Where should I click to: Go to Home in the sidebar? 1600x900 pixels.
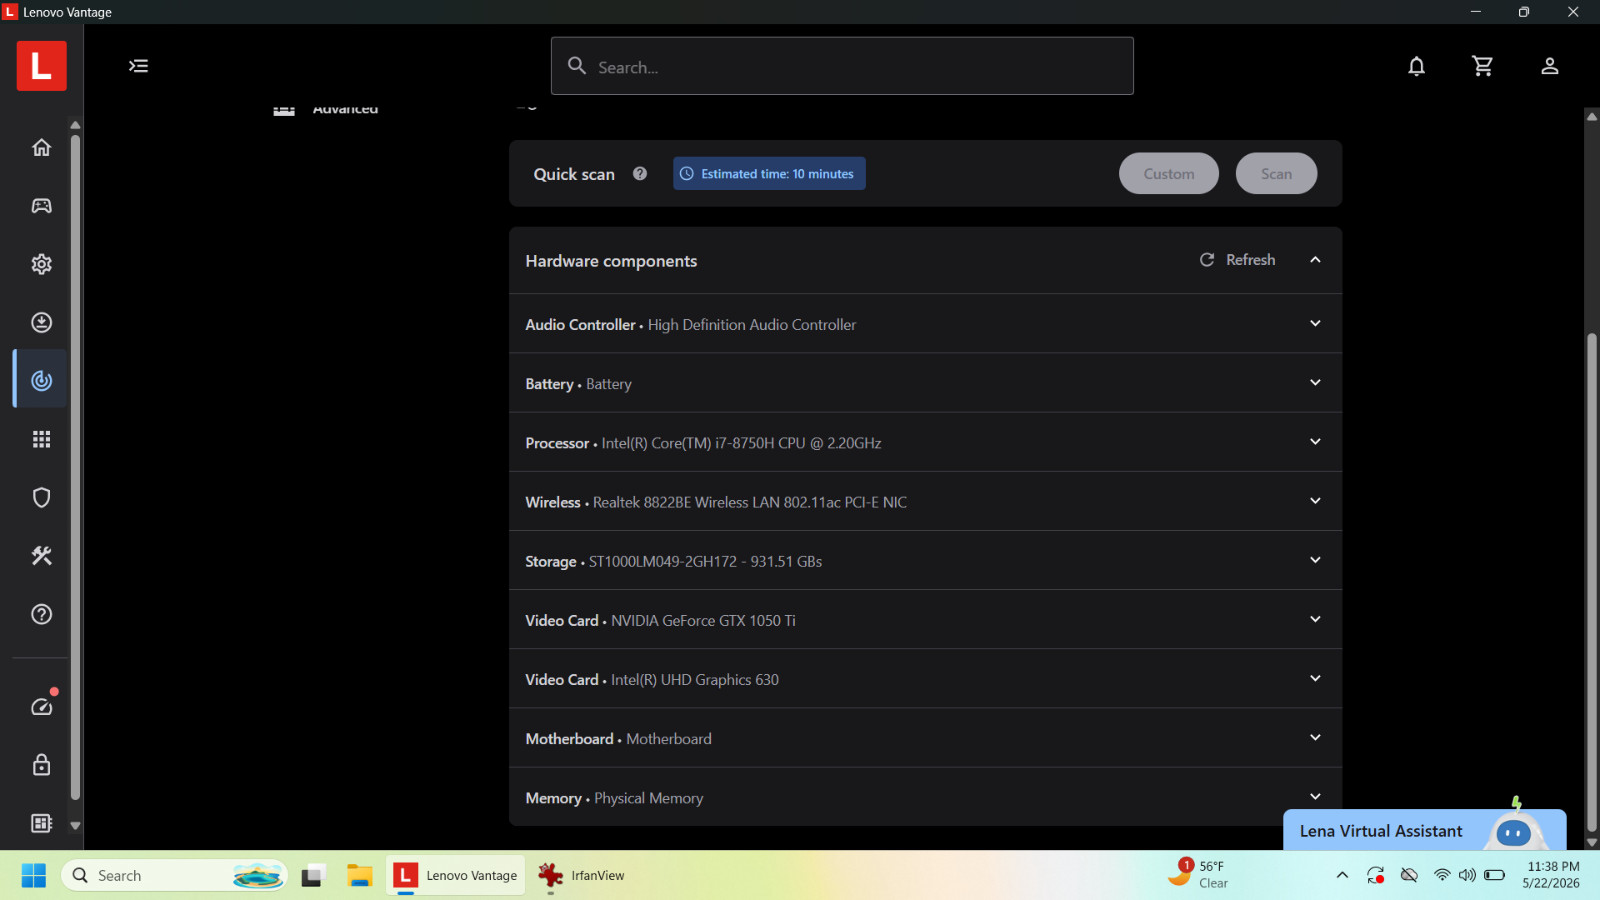click(x=41, y=147)
